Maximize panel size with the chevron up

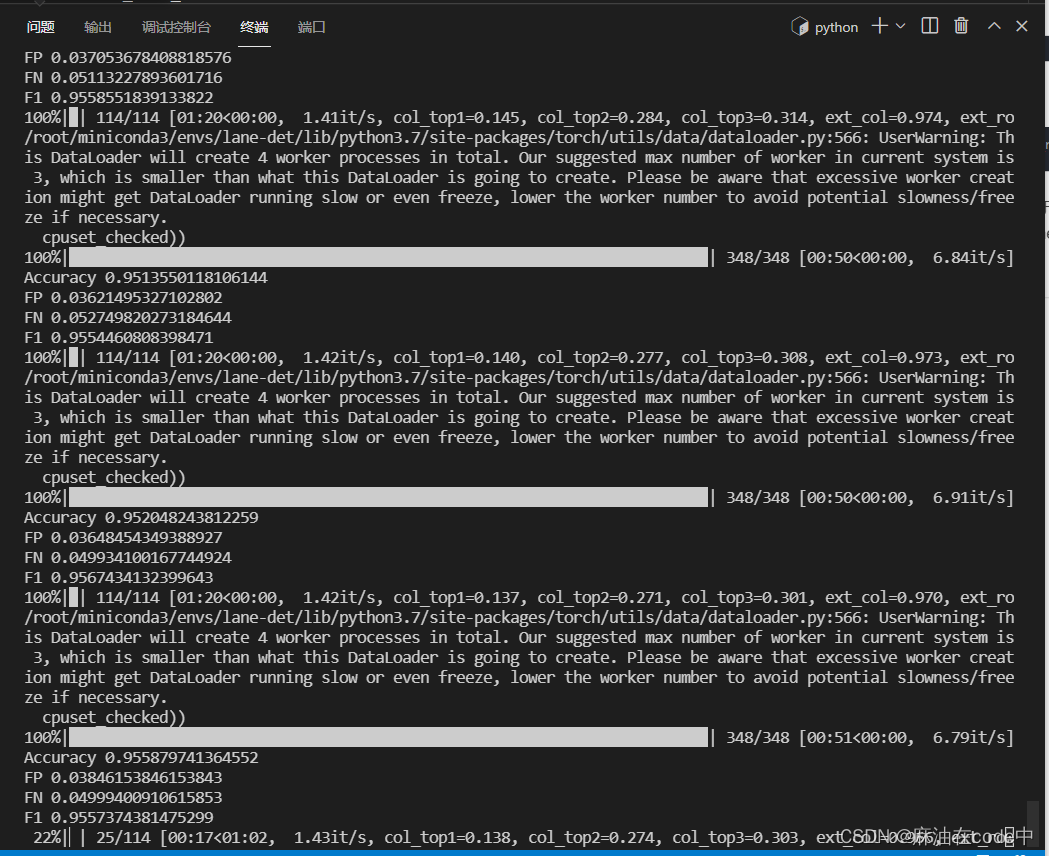994,26
